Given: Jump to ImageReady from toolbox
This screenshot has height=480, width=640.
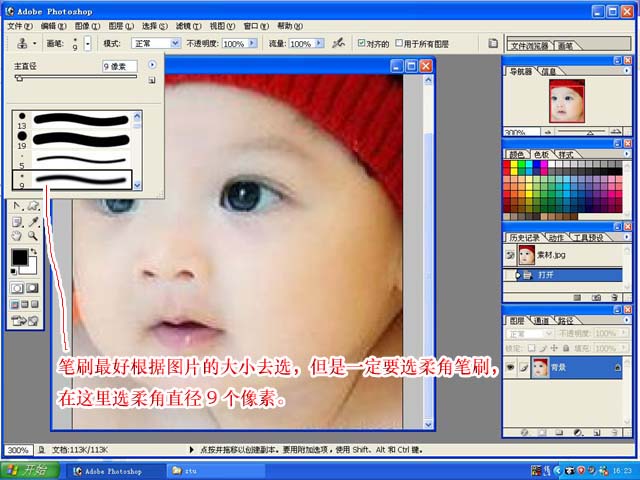Looking at the screenshot, I should [24, 321].
